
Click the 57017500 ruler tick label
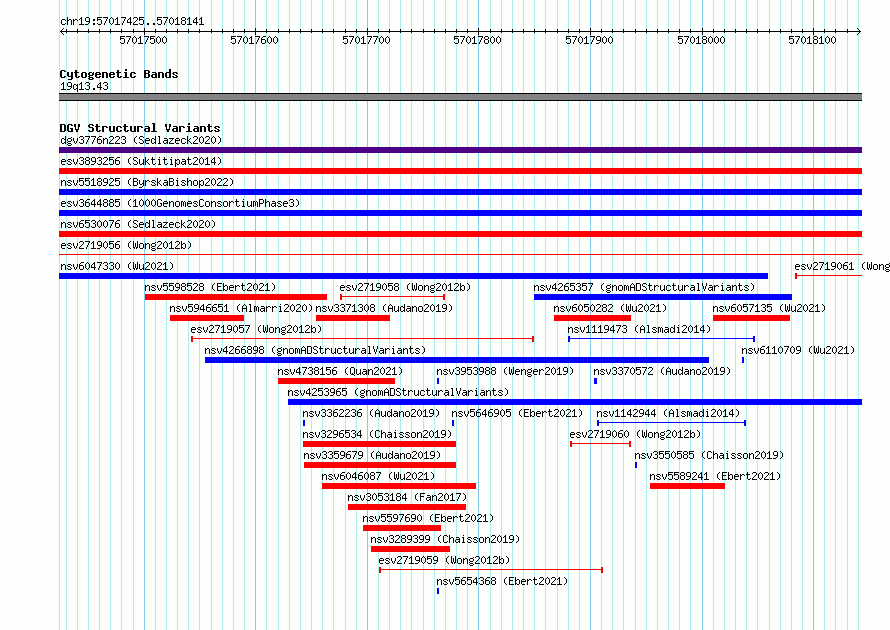[x=144, y=40]
